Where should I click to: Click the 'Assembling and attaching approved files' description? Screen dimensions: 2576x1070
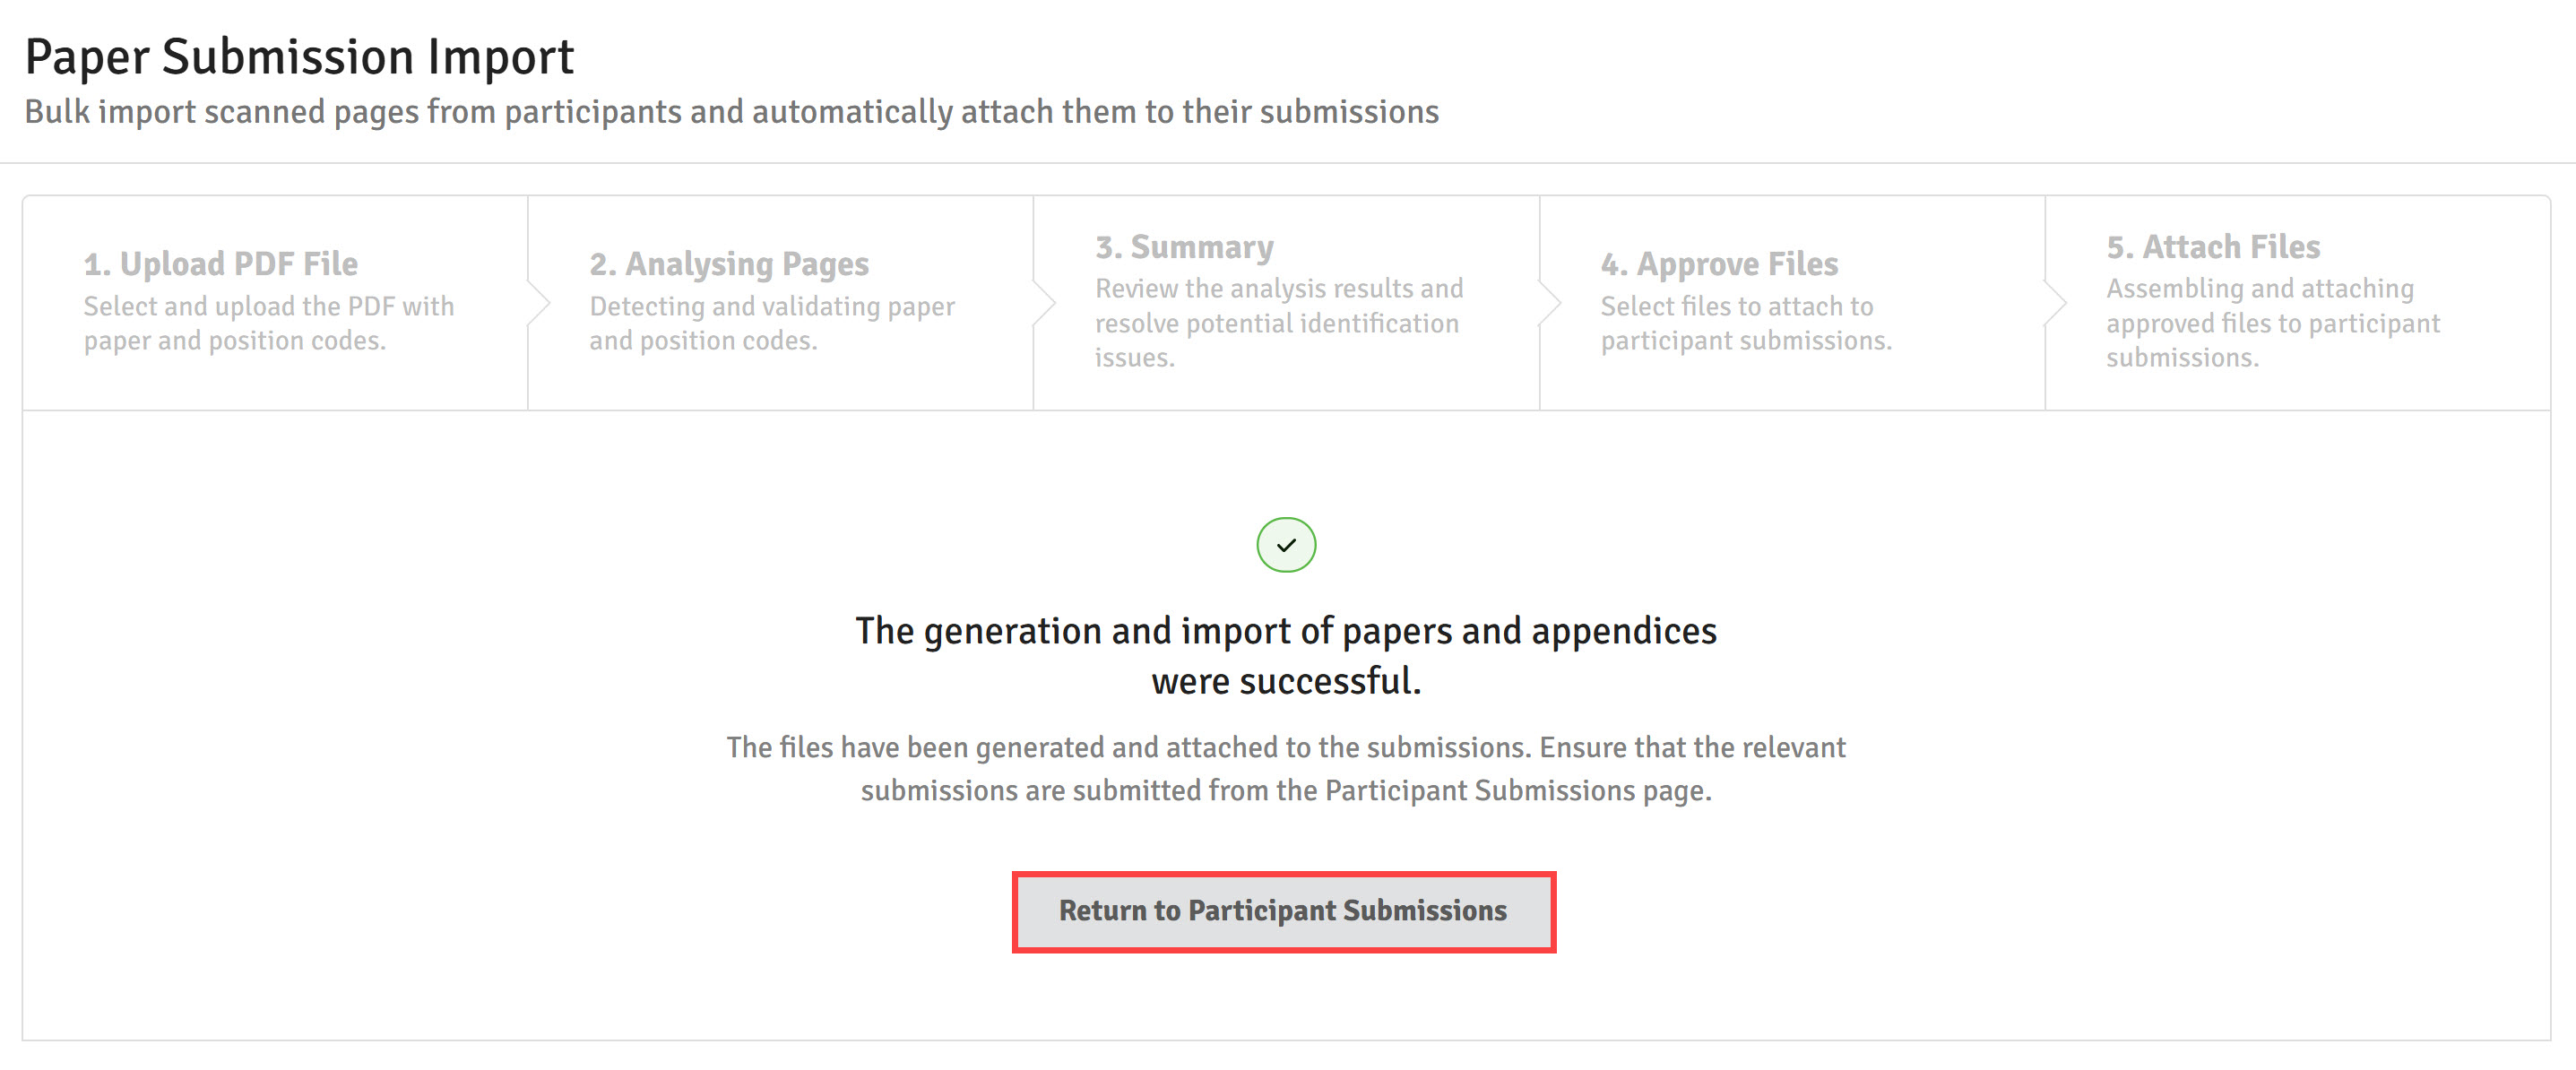2273,323
